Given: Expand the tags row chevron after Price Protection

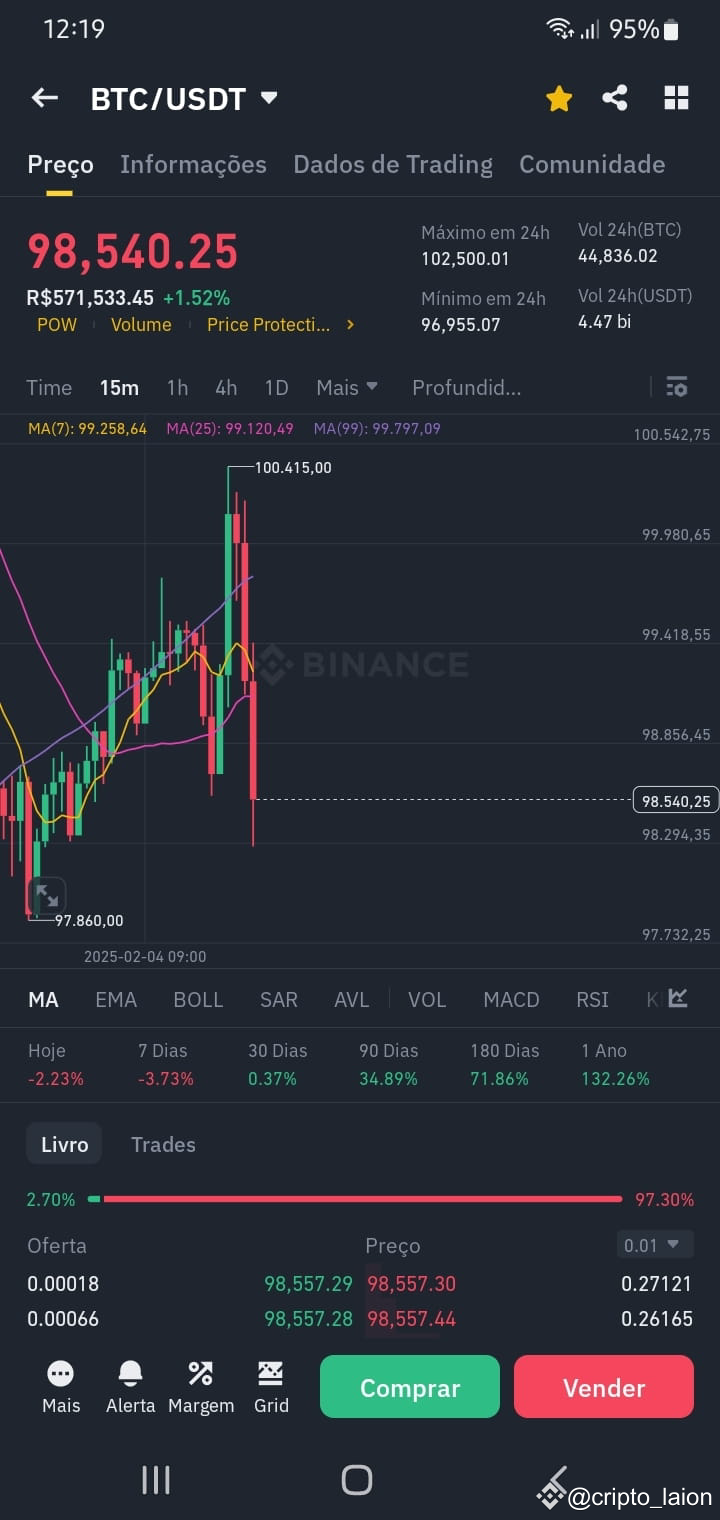Looking at the screenshot, I should point(350,325).
